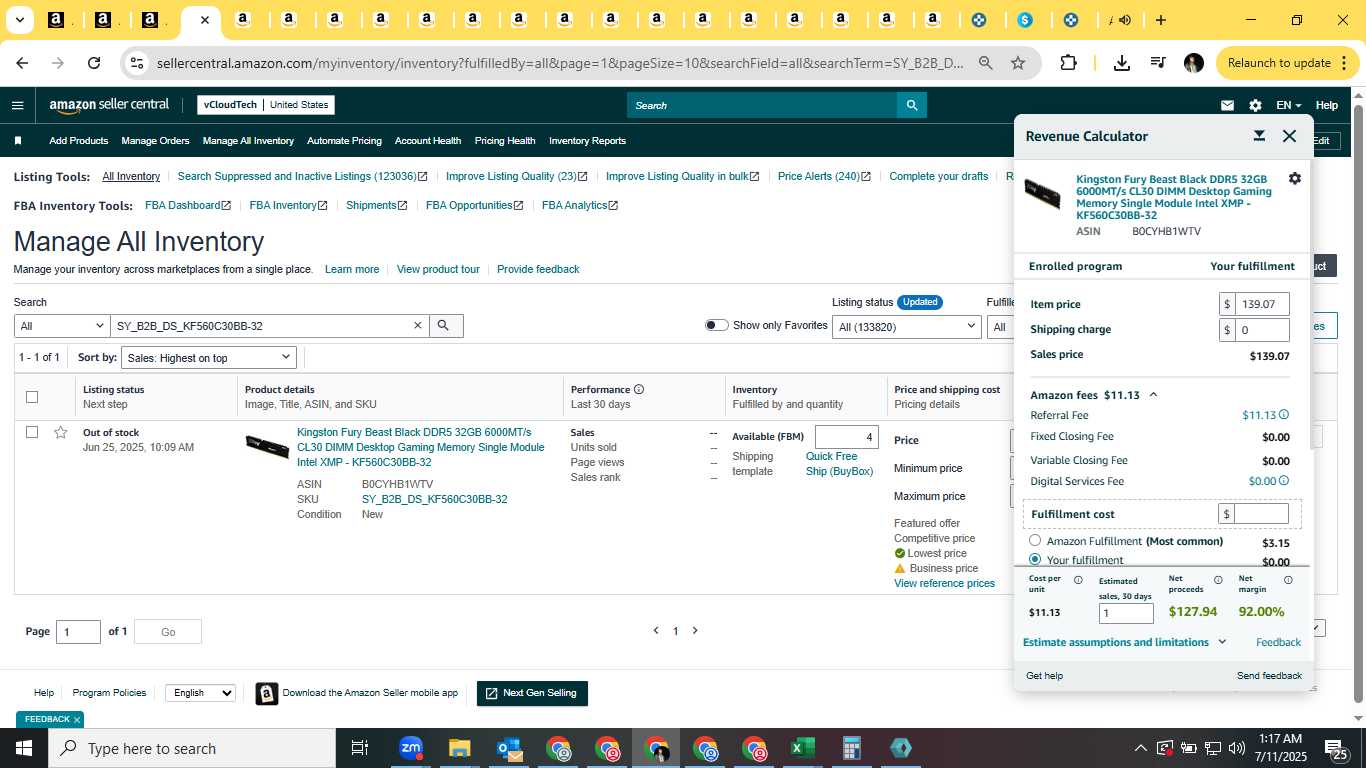Open Zoom from the taskbar
1366x768 pixels.
410,748
